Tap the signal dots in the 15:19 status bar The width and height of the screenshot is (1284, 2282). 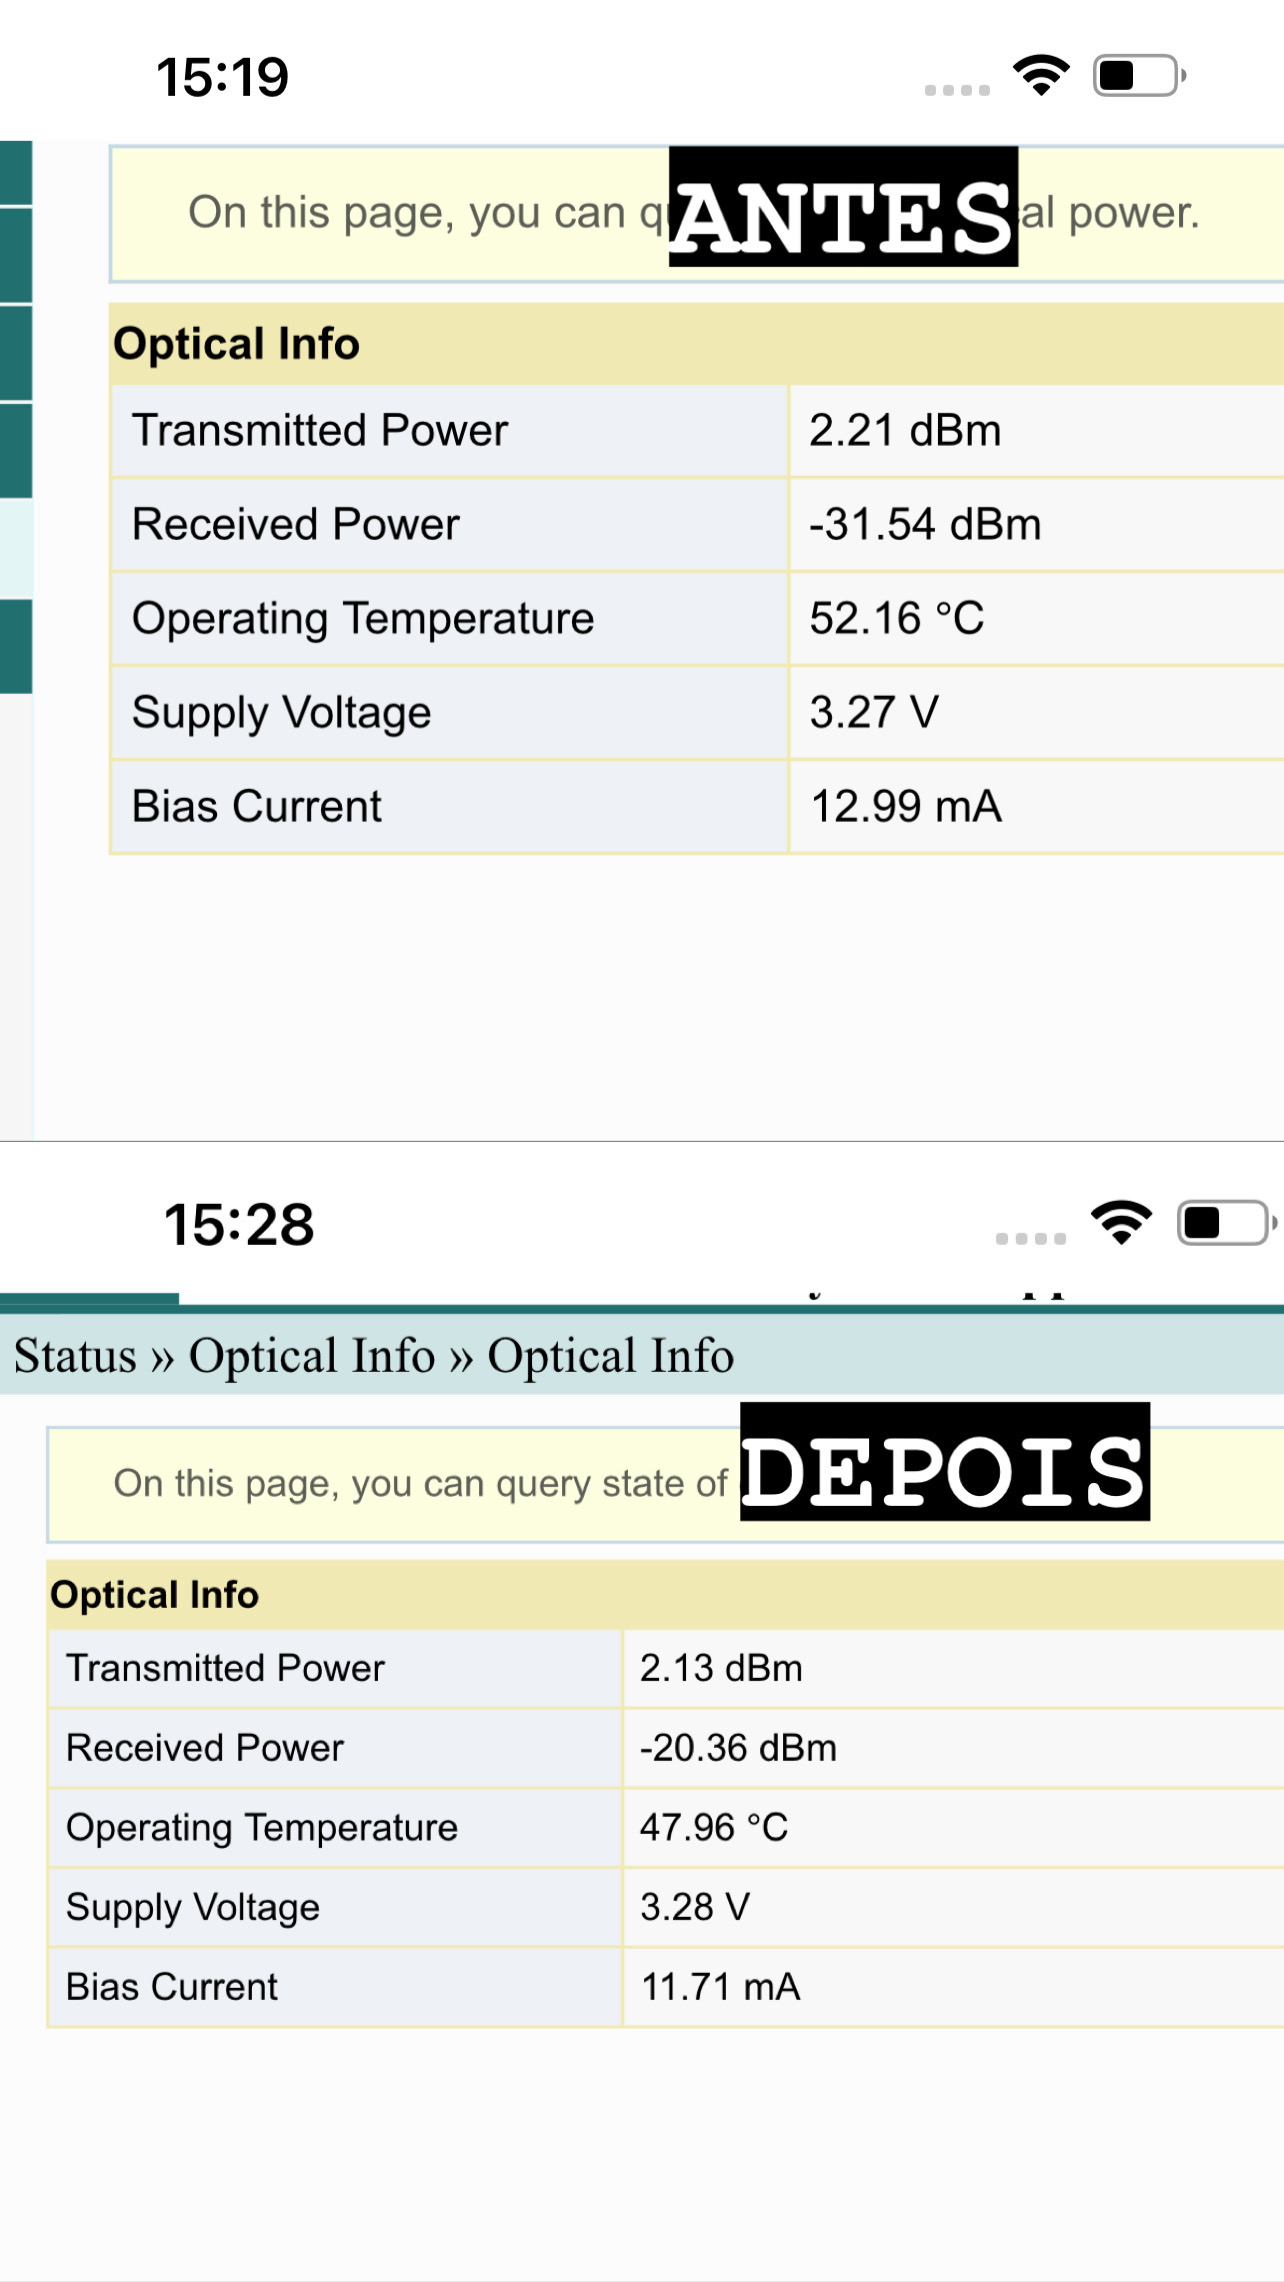(957, 90)
